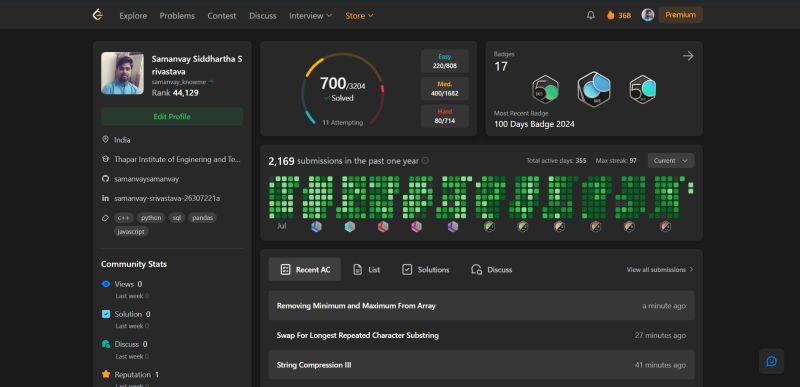Screen dimensions: 800x387
Task: Click the Med. 400/1682 stat box
Action: (444, 89)
